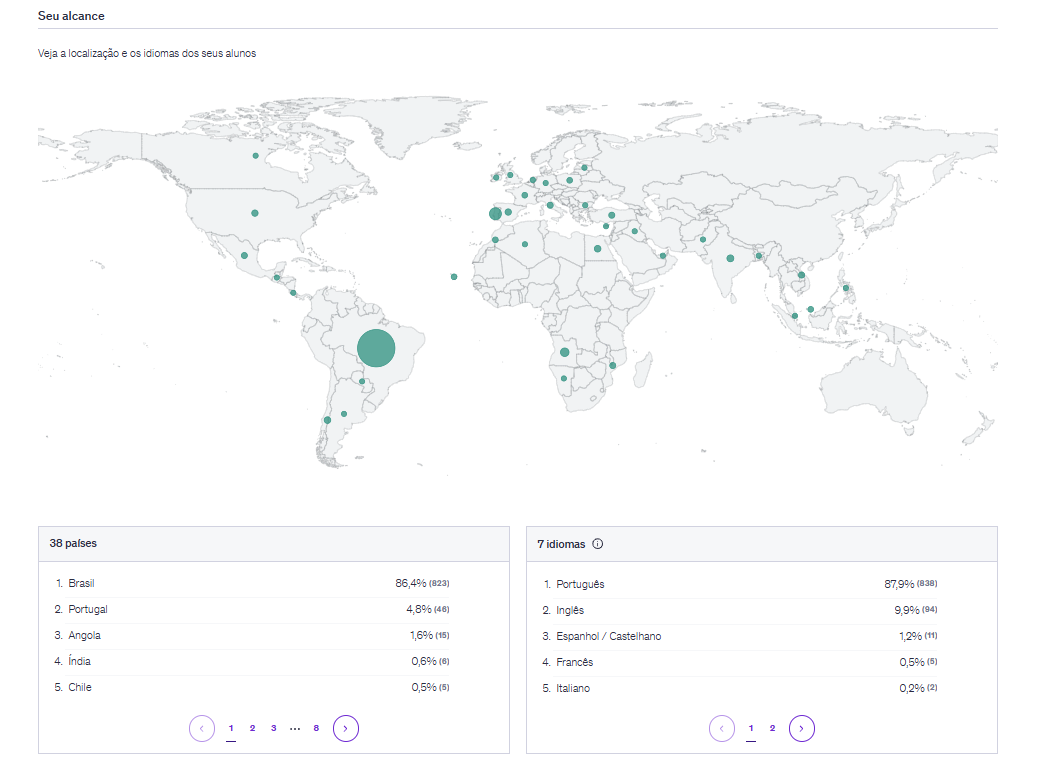
Task: Click the 38 países panel header
Action: (274, 543)
